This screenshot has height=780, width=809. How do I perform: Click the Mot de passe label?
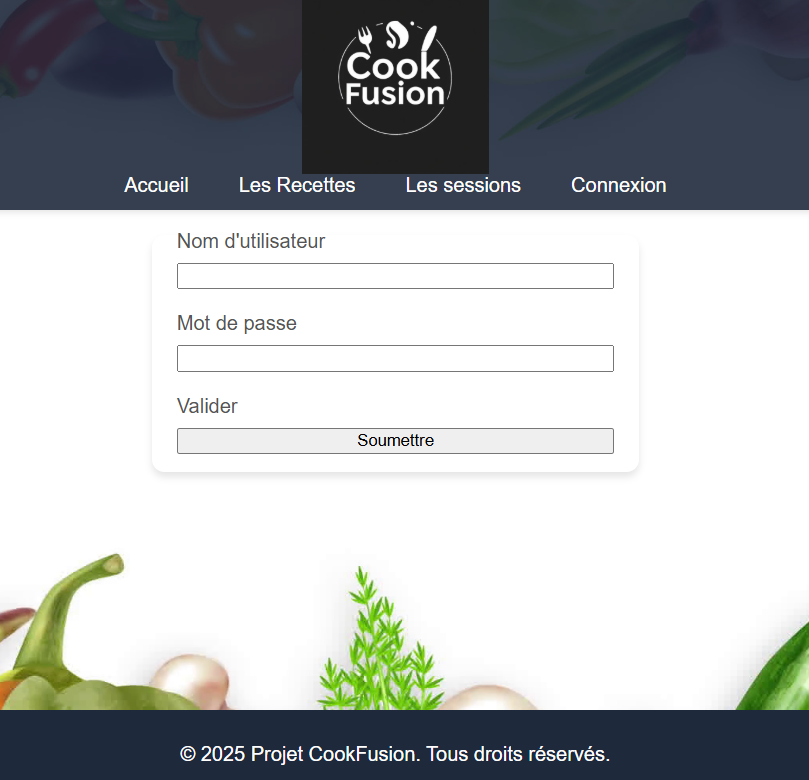237,323
